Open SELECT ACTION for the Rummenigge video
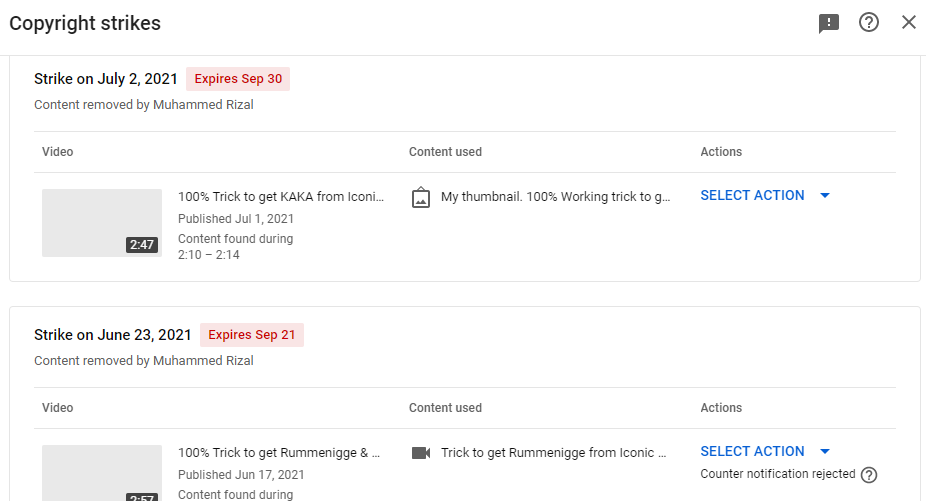This screenshot has height=501, width=926. (x=752, y=451)
